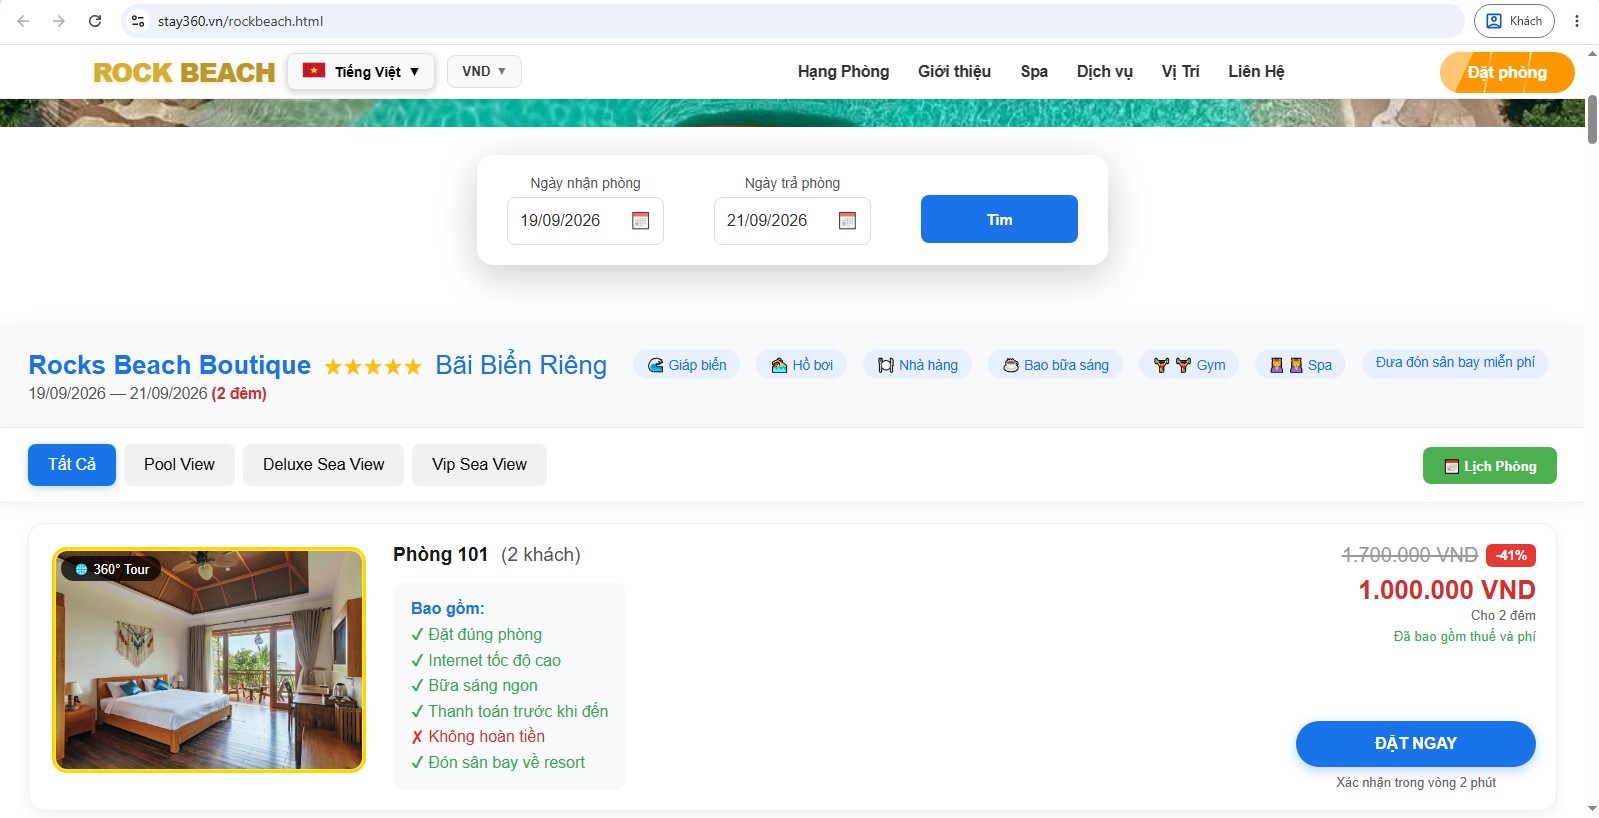The width and height of the screenshot is (1599, 818).
Task: Open the Phòng 101 room photo
Action: [x=209, y=660]
